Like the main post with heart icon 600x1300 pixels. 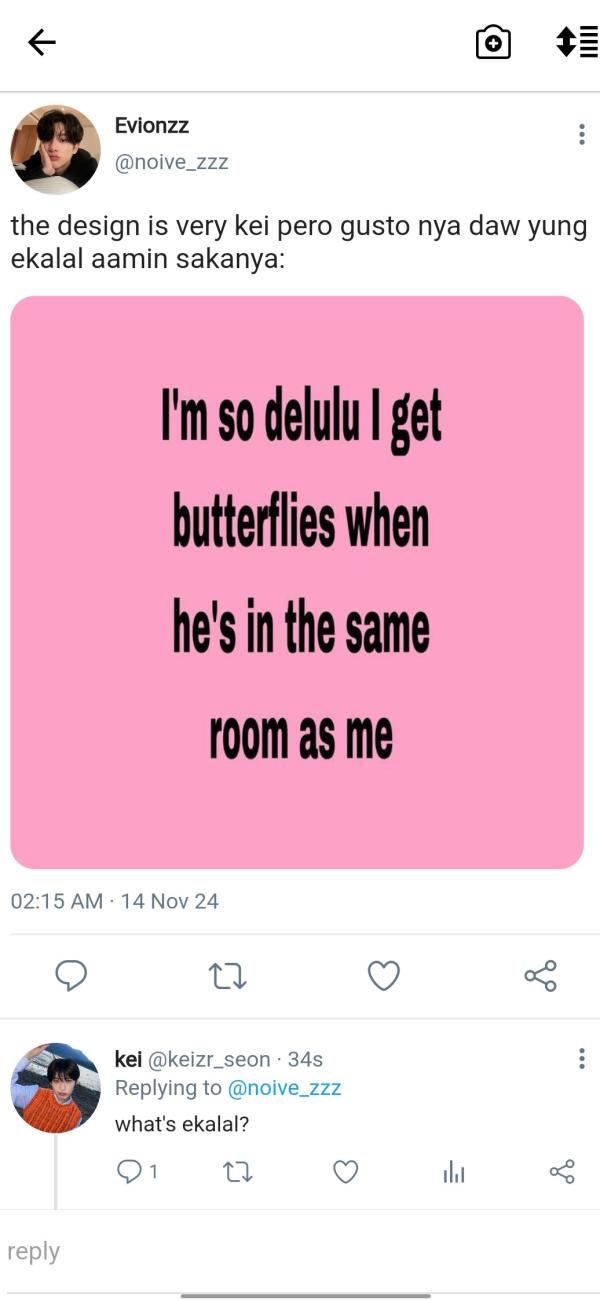tap(384, 975)
